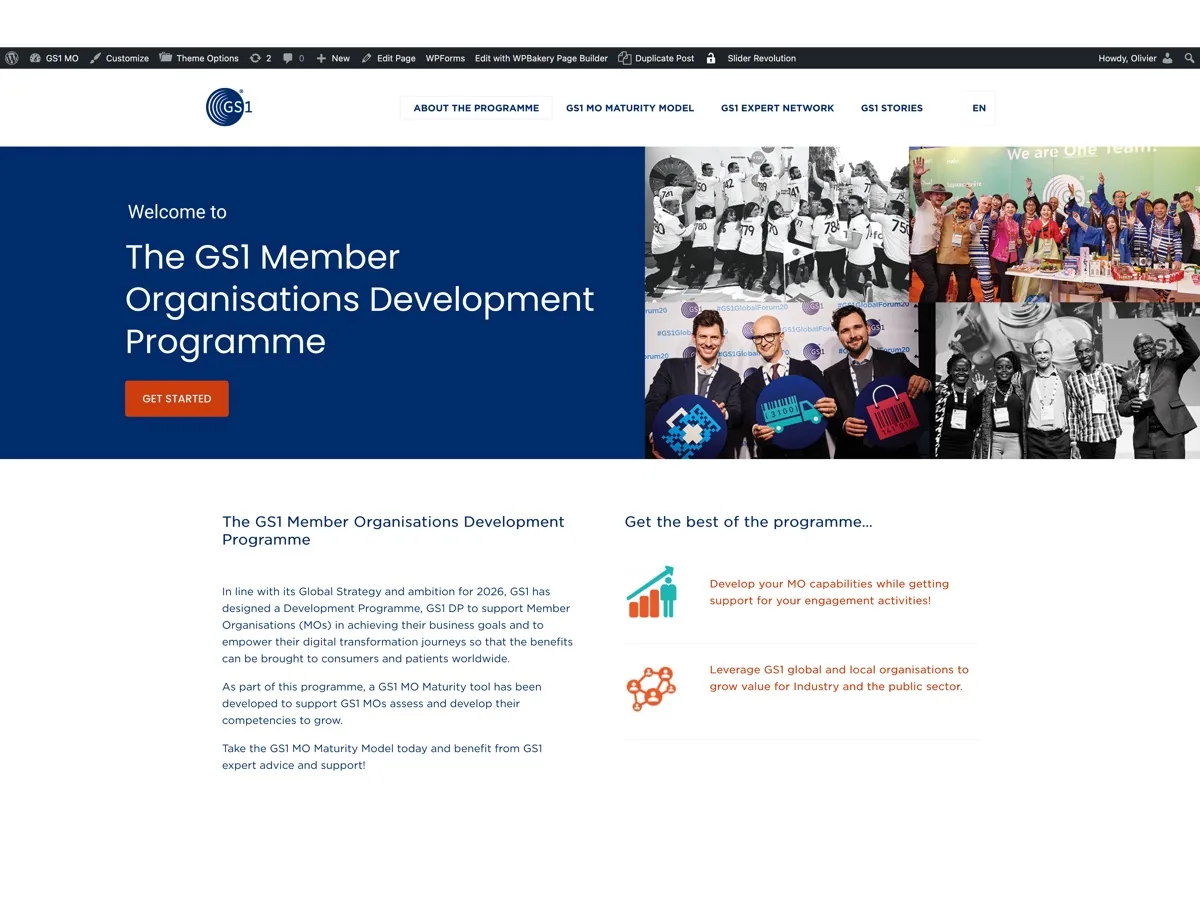Click the Get Started button
1200x900 pixels.
coord(177,398)
